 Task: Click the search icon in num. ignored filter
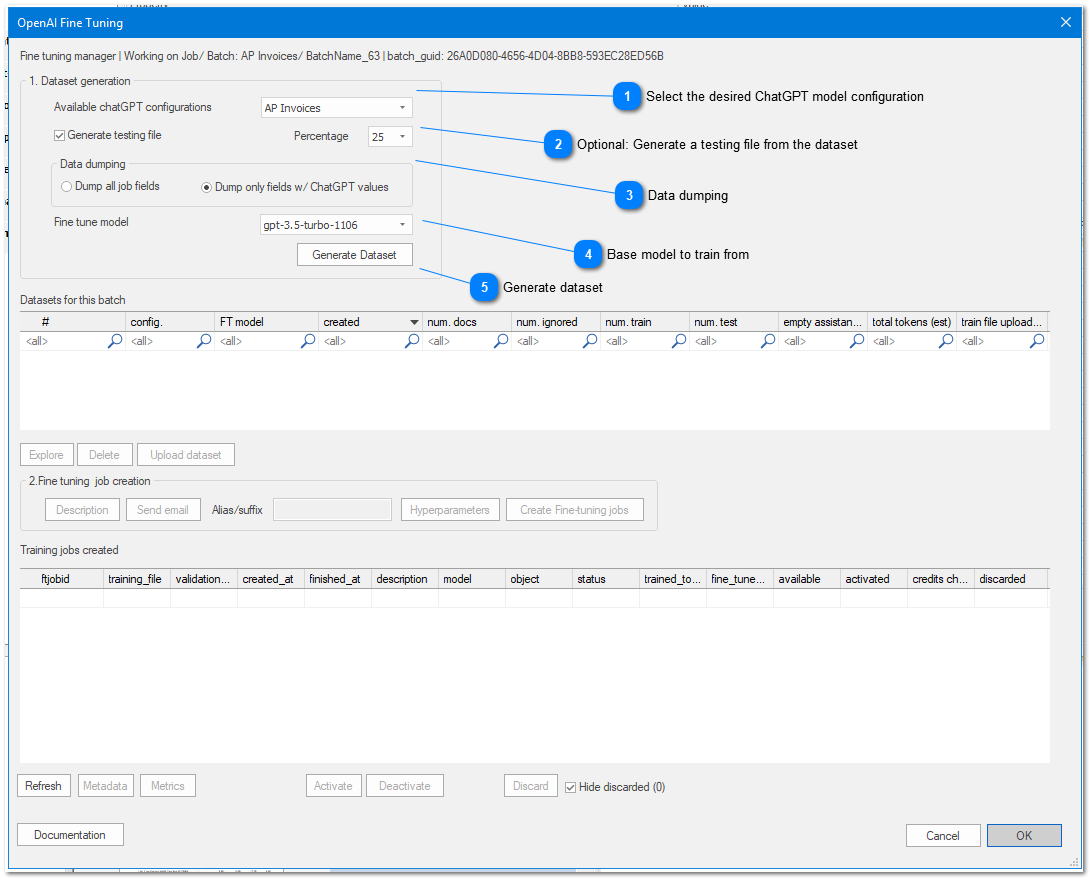tap(590, 341)
